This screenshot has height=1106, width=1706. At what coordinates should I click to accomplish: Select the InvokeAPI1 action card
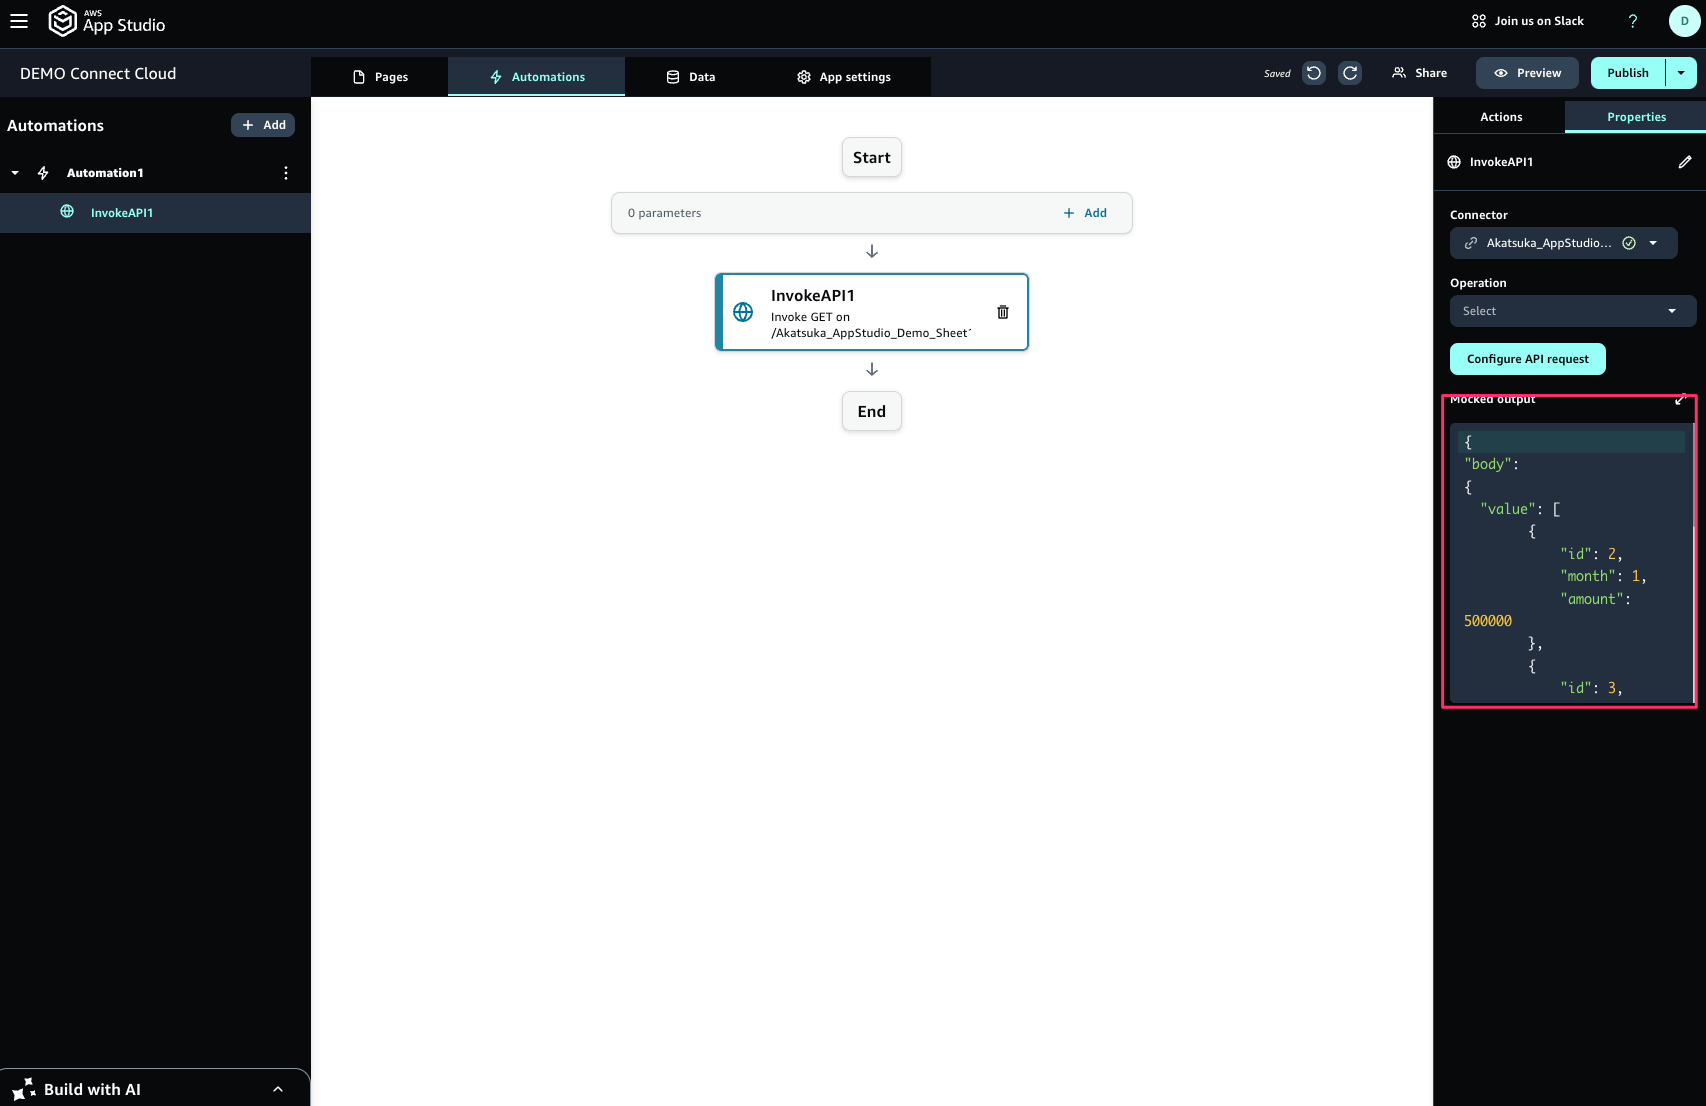click(872, 312)
